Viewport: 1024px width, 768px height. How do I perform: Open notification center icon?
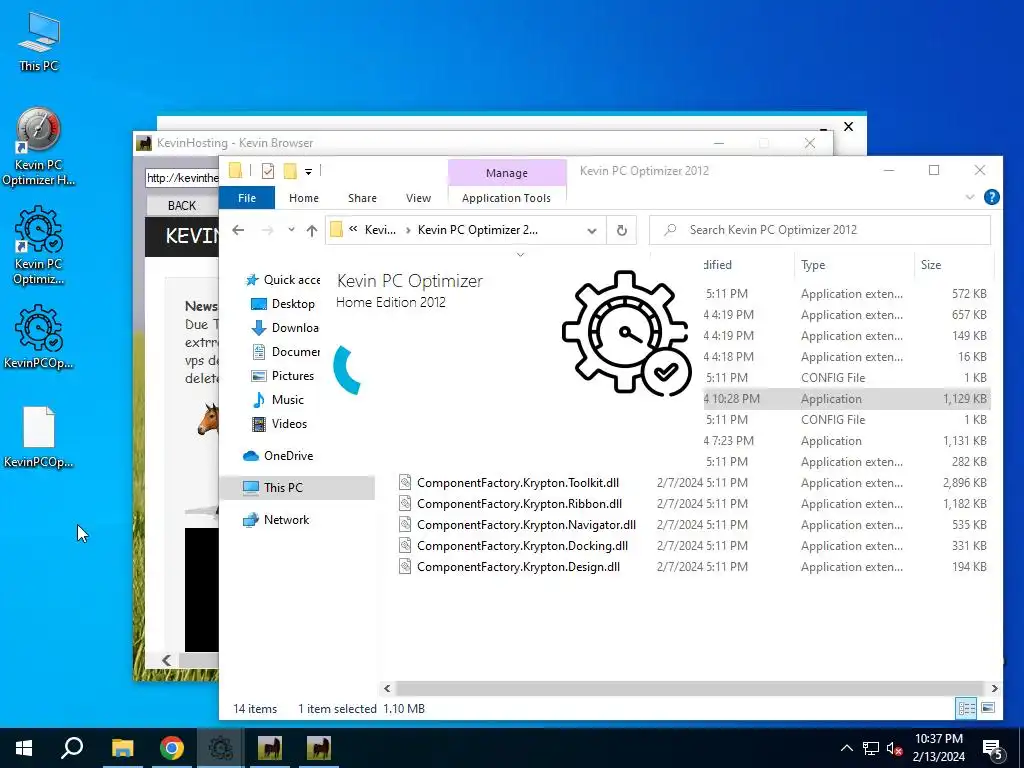pos(993,748)
